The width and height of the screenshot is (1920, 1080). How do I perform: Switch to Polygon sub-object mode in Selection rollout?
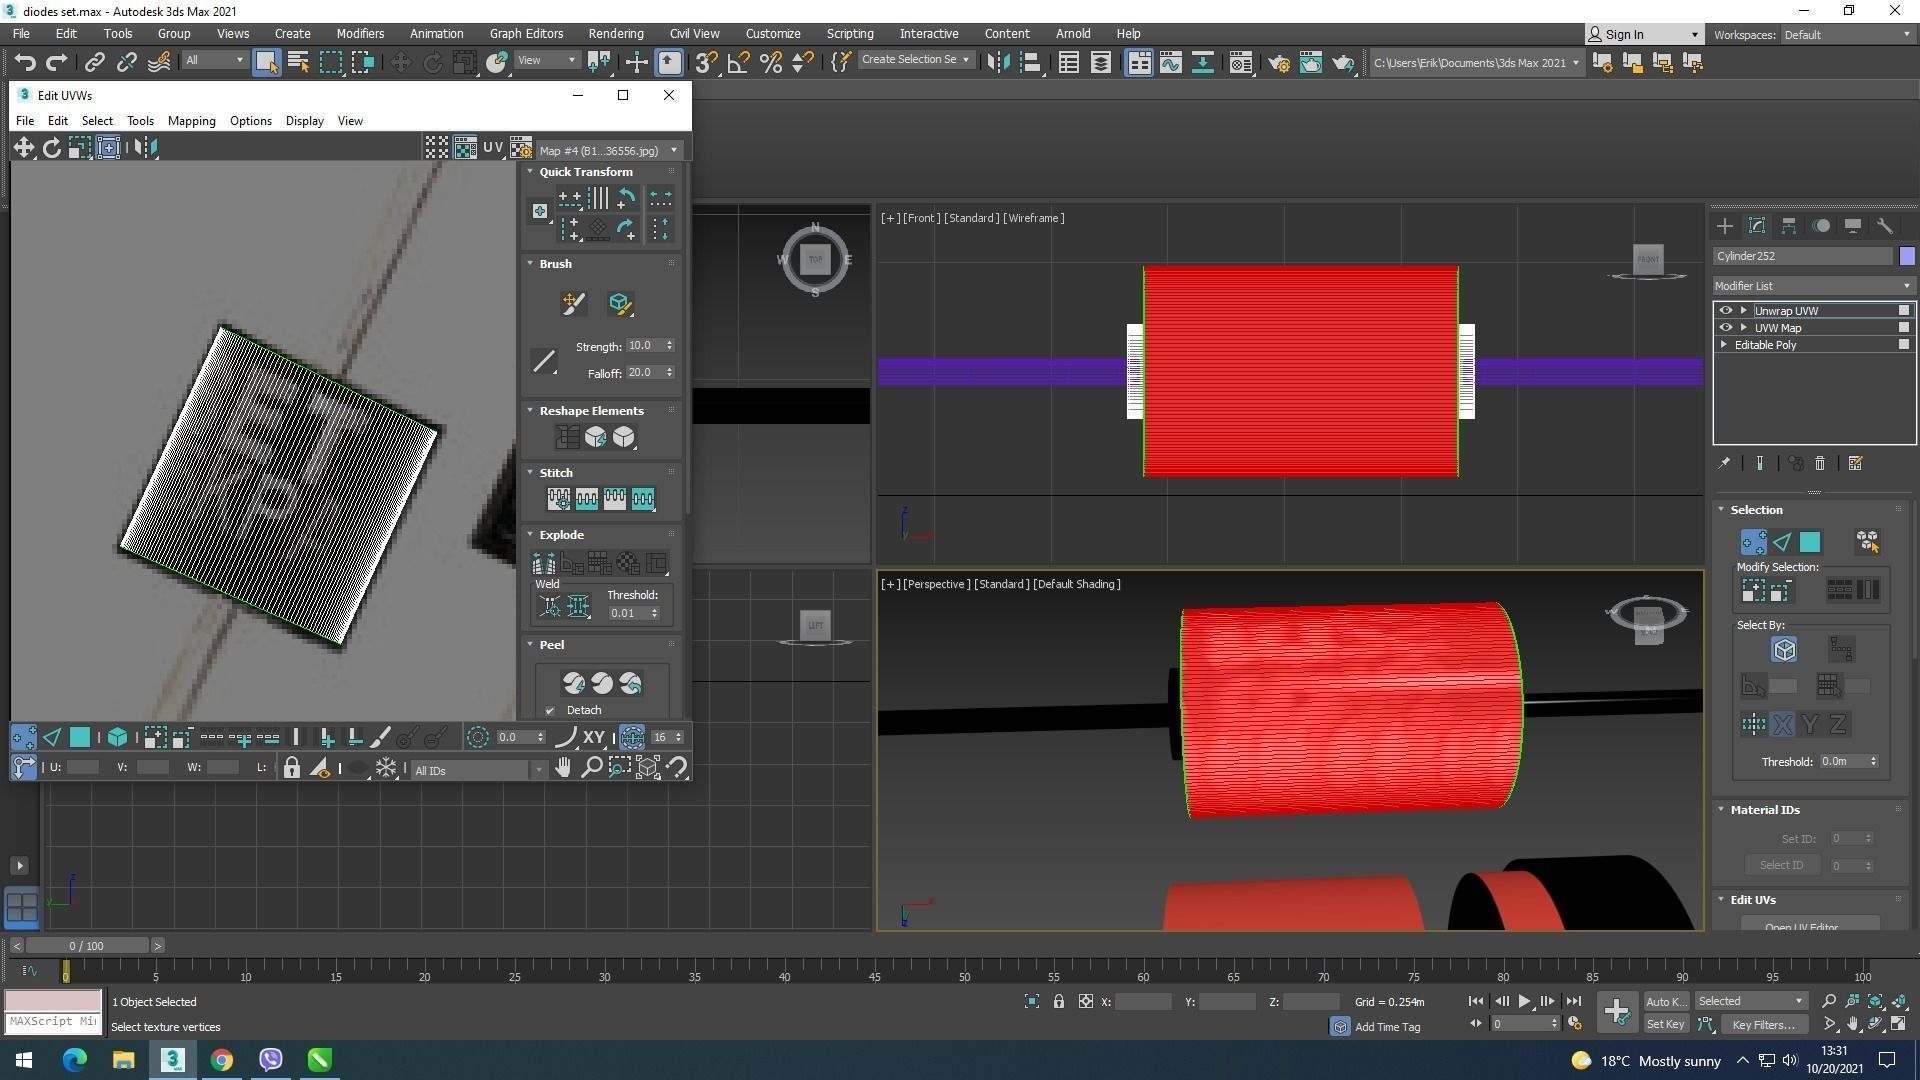coord(1810,542)
